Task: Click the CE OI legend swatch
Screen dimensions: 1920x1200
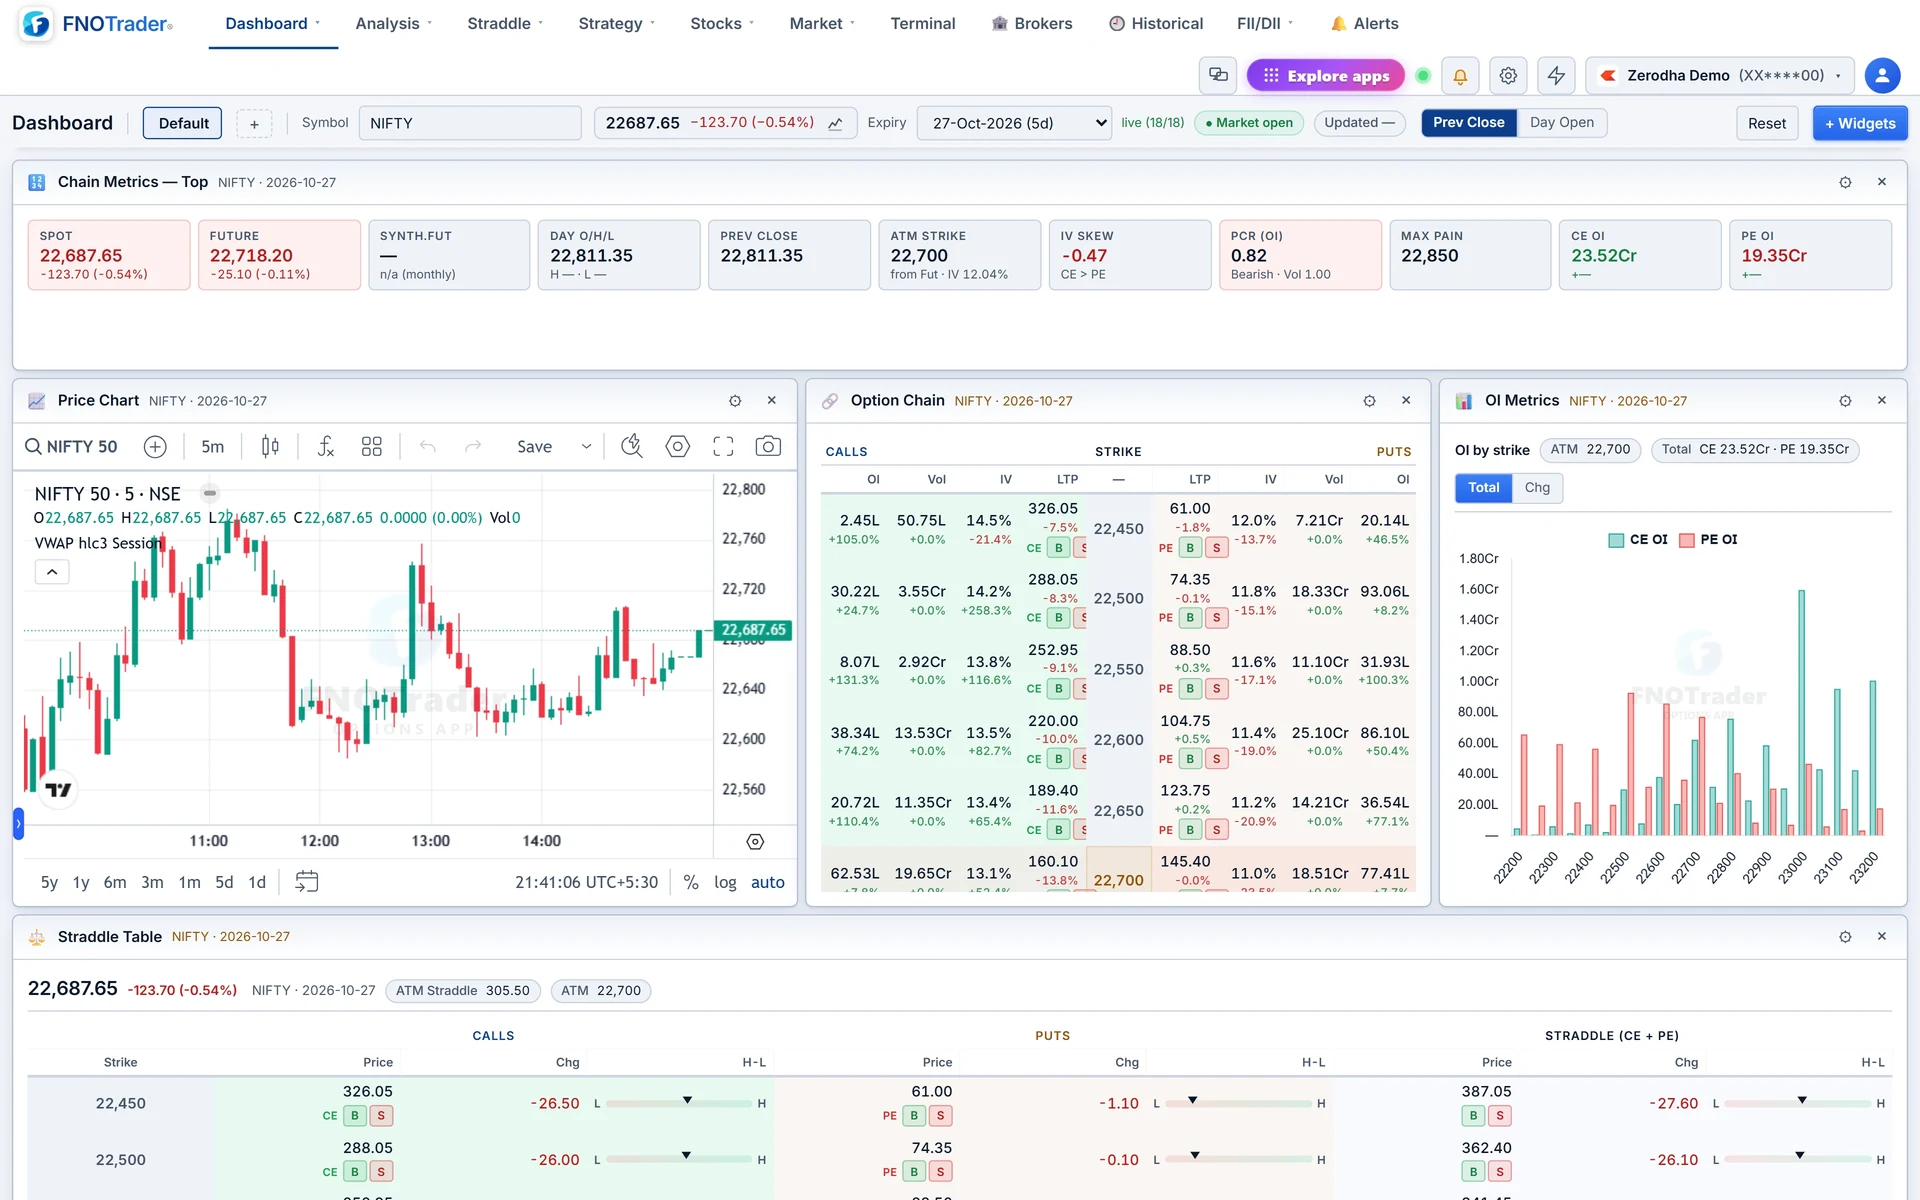Action: coord(1616,540)
